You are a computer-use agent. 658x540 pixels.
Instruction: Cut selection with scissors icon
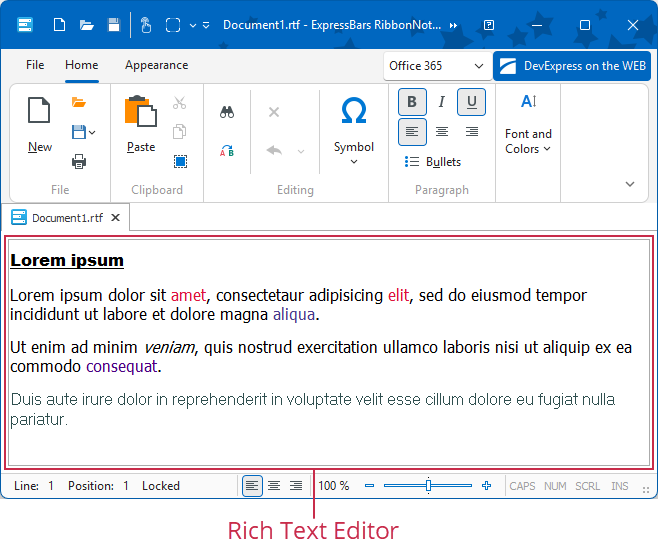pos(180,103)
